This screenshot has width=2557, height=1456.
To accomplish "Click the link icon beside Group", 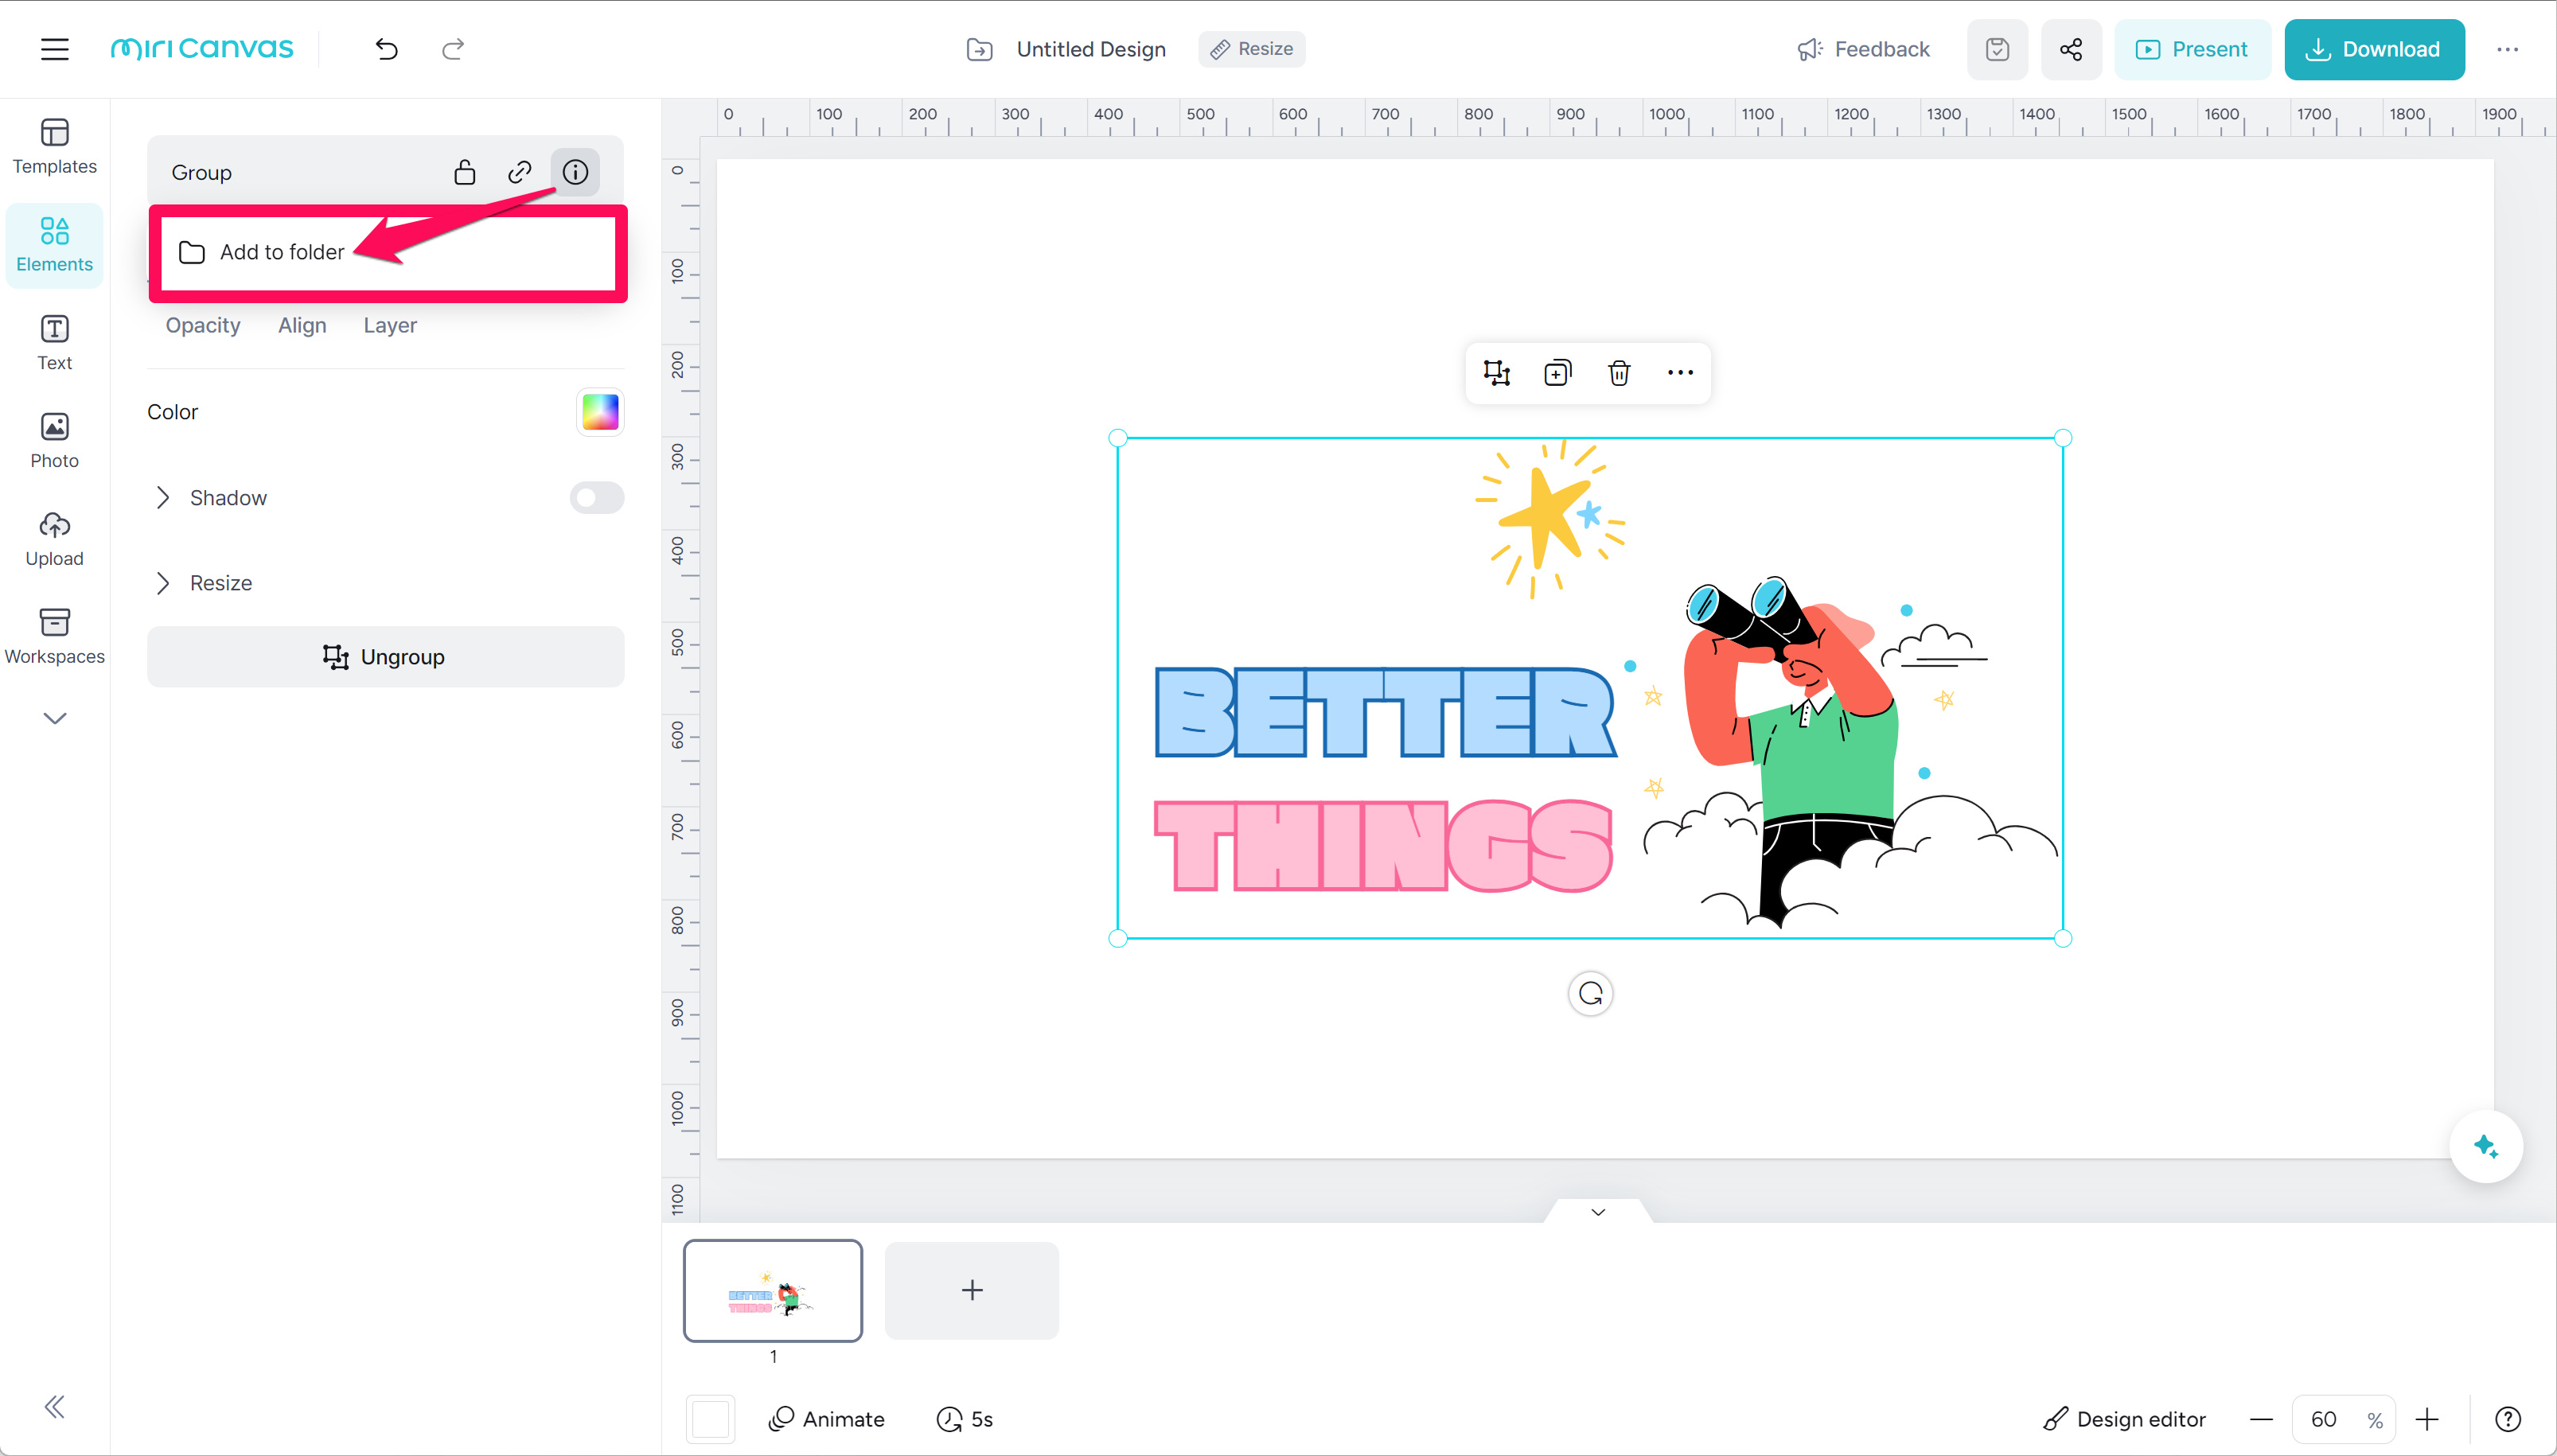I will (x=519, y=172).
